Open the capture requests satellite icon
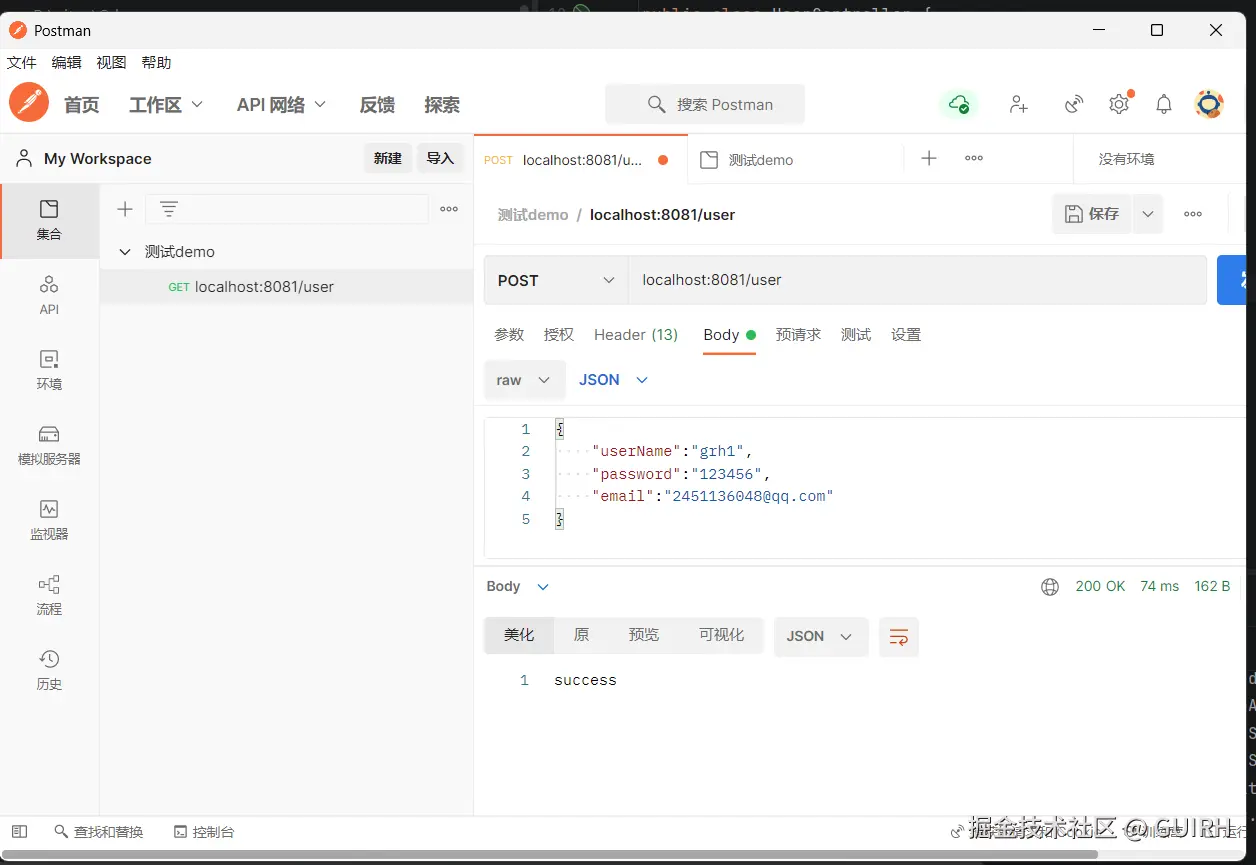Screen dimensions: 1256x865 [1073, 104]
